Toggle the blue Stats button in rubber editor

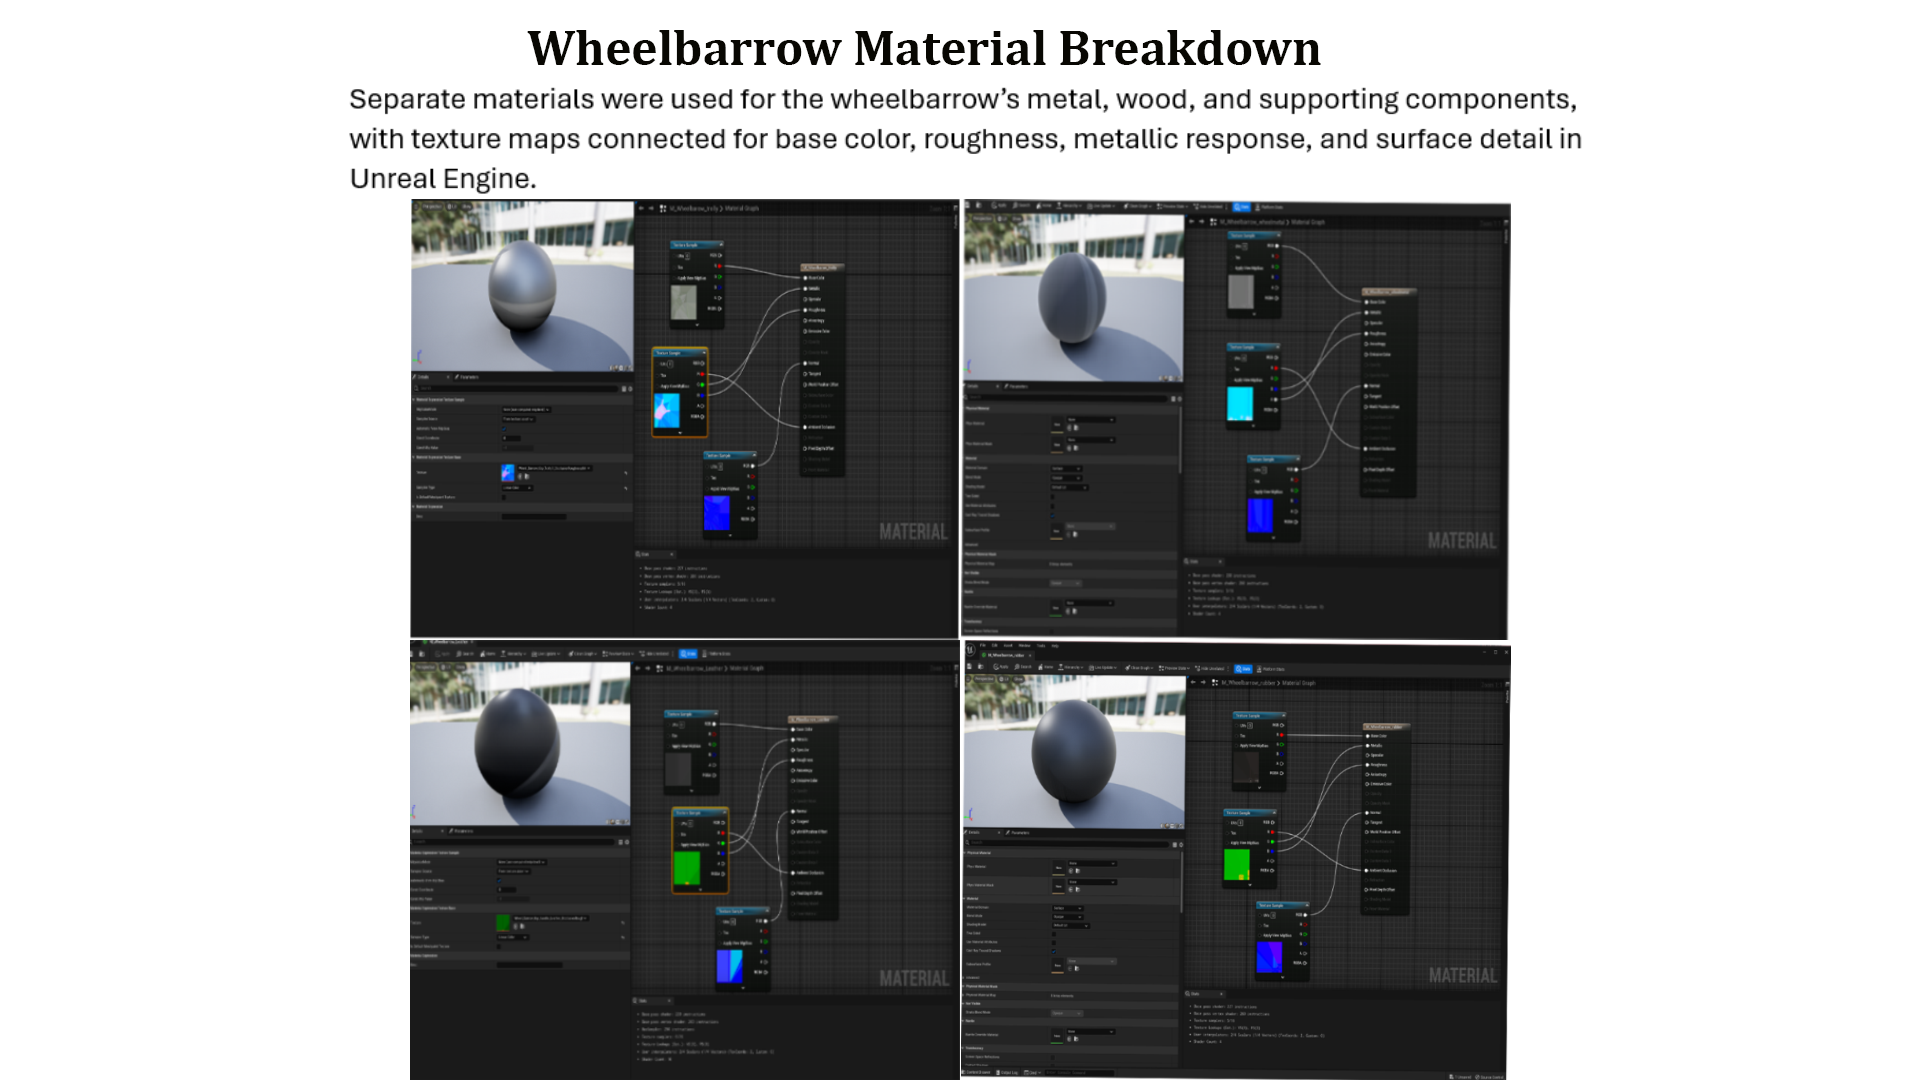pos(1243,668)
